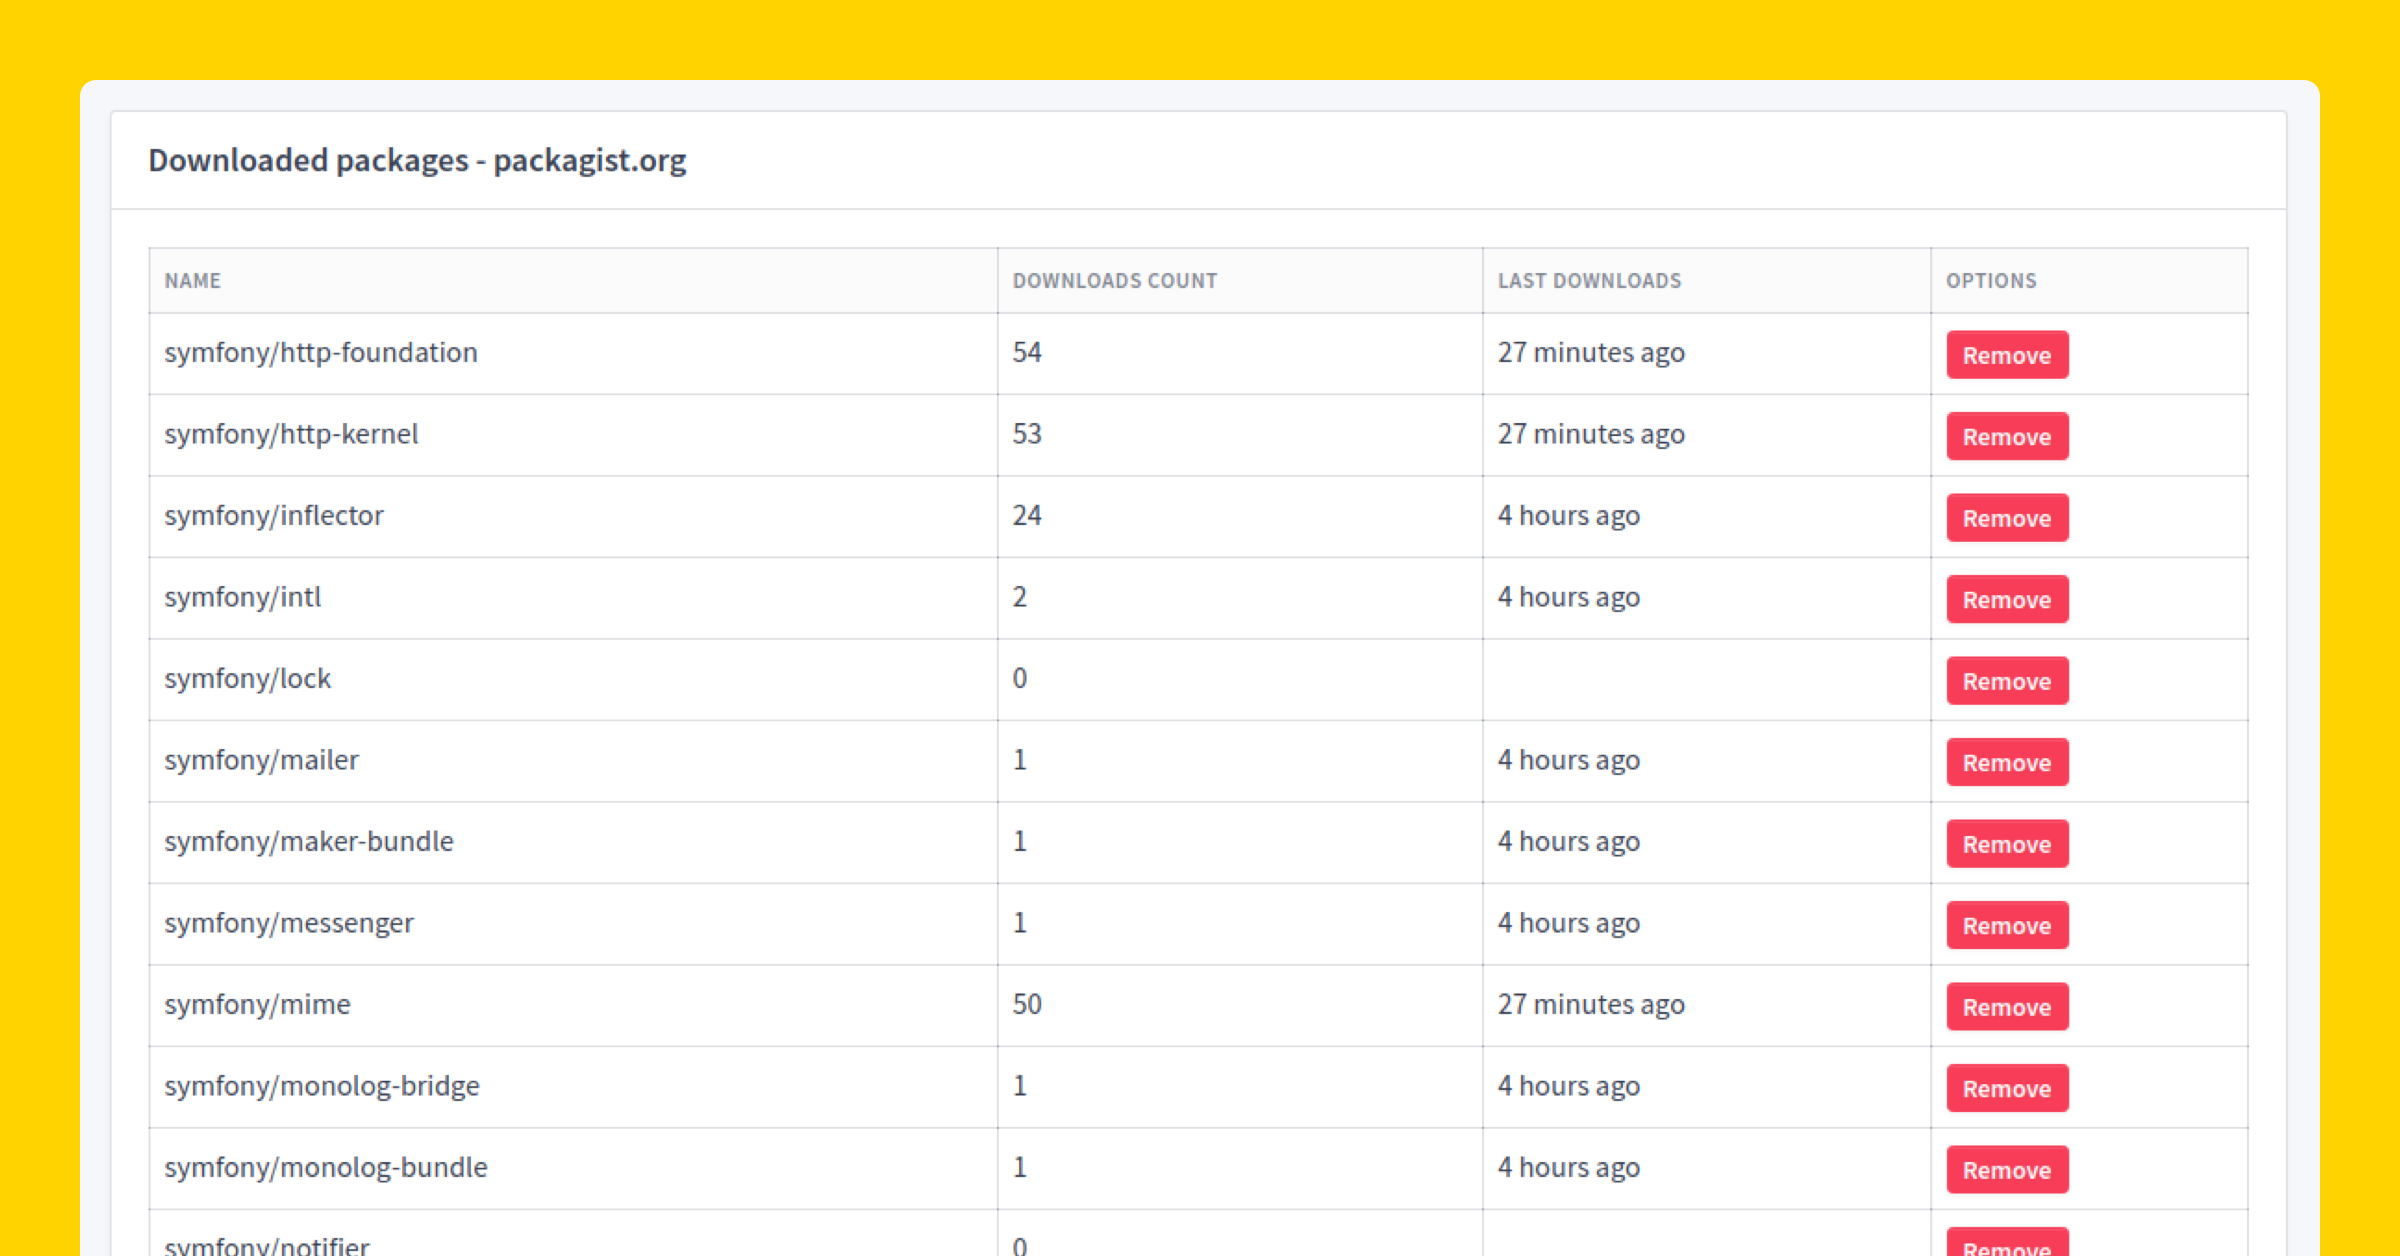Image resolution: width=2400 pixels, height=1256 pixels.
Task: Remove the symfony/intl package
Action: pyautogui.click(x=2006, y=599)
